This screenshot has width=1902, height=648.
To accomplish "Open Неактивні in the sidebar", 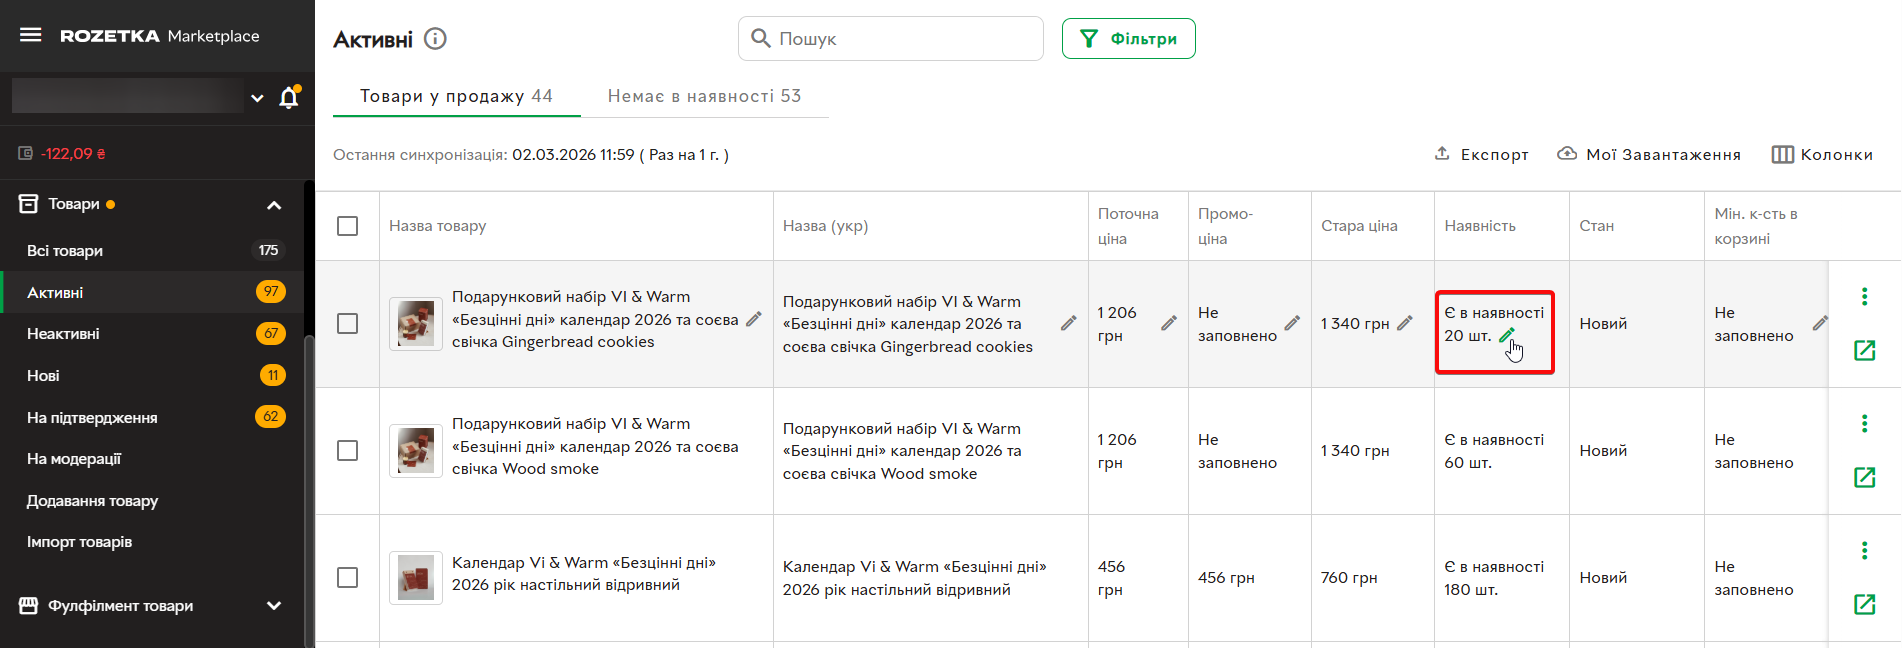I will [63, 334].
